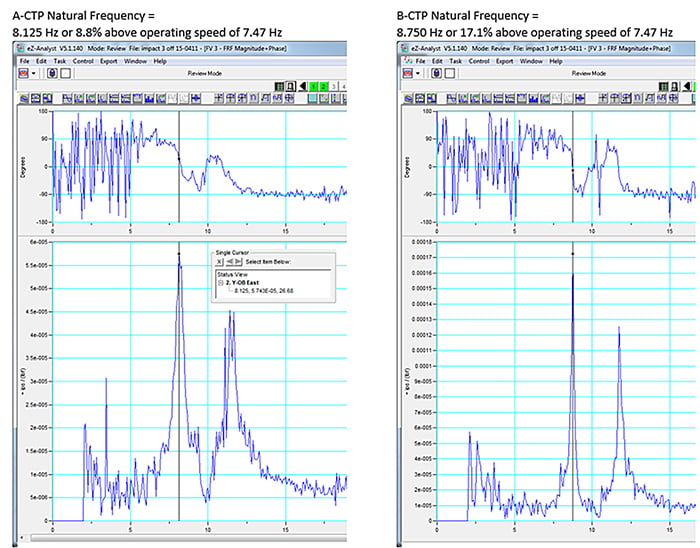Close Single Cursor panel with X button

tap(219, 262)
